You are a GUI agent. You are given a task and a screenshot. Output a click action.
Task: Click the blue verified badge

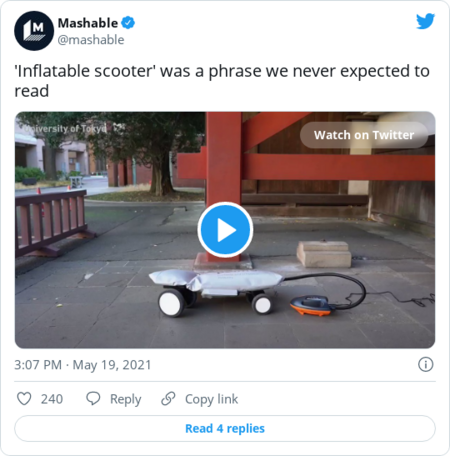tap(128, 23)
